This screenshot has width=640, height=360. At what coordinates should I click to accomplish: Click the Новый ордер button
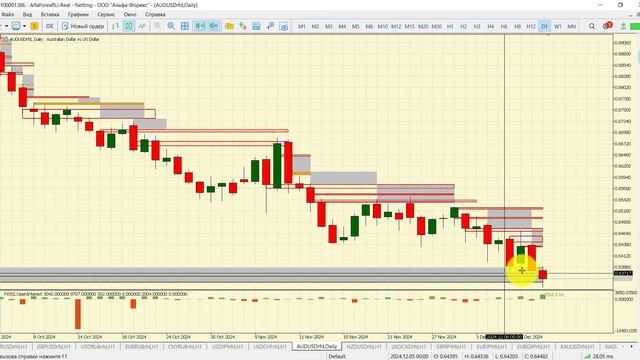[83, 26]
